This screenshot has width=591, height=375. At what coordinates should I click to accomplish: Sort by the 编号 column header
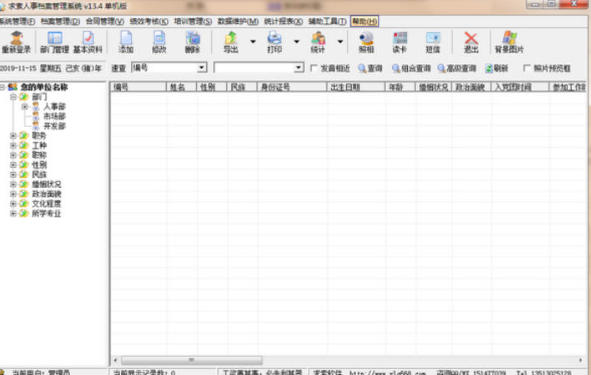tap(138, 87)
